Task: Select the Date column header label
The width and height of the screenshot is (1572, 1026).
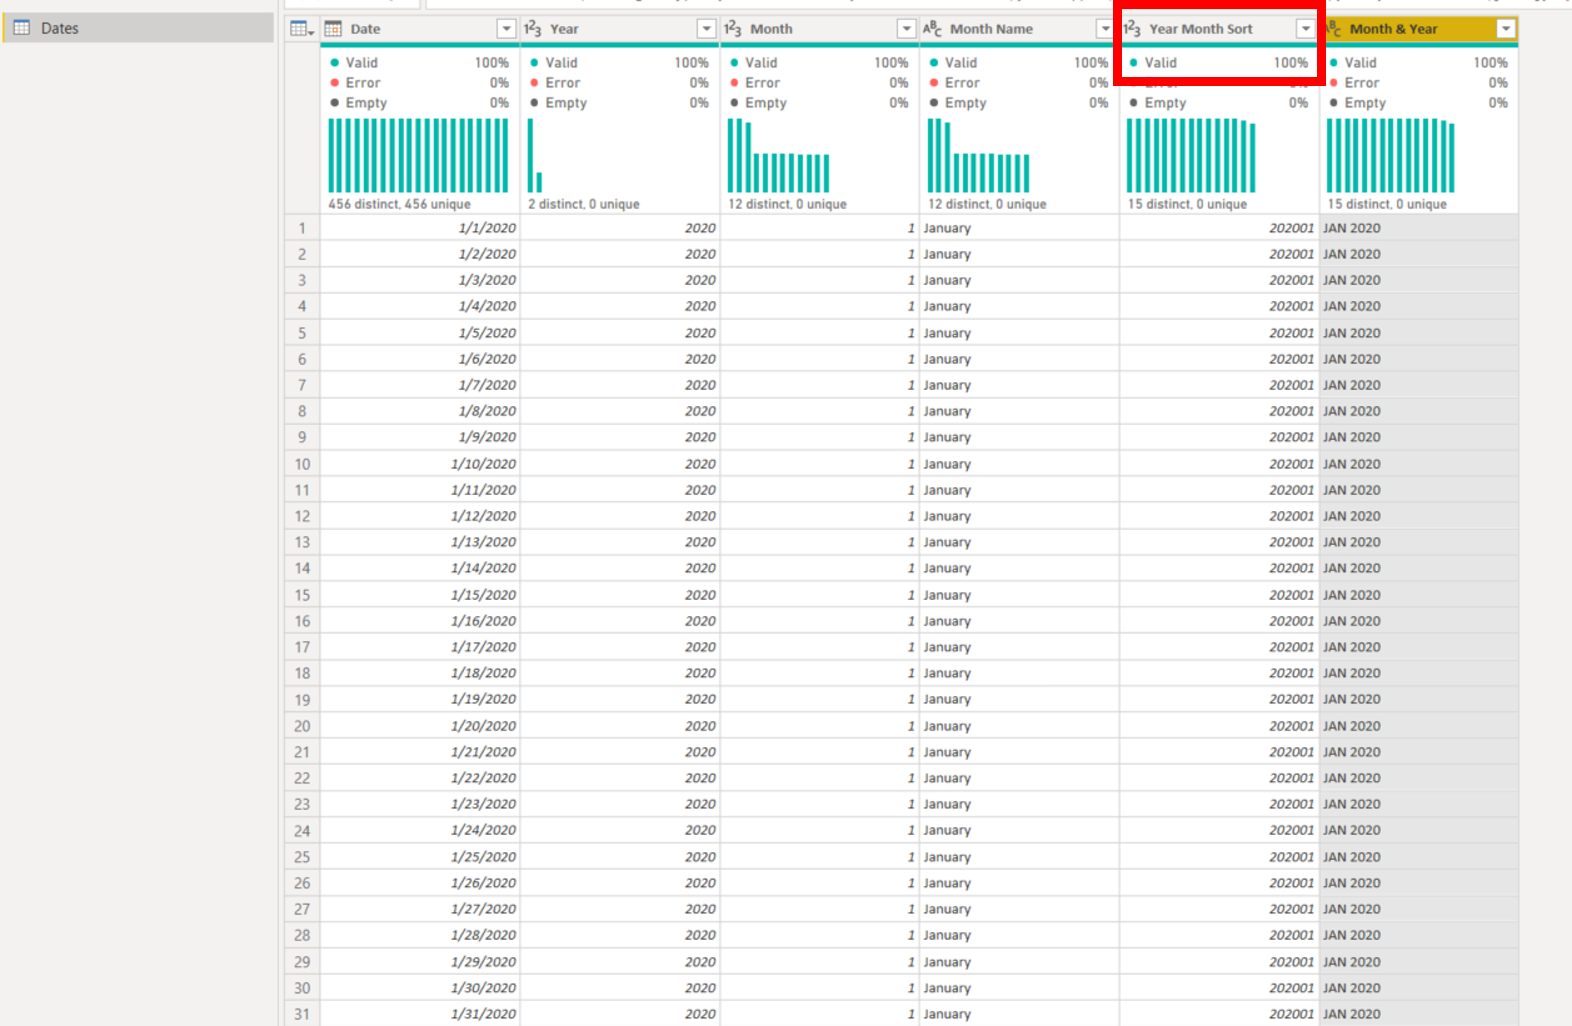Action: coord(365,29)
